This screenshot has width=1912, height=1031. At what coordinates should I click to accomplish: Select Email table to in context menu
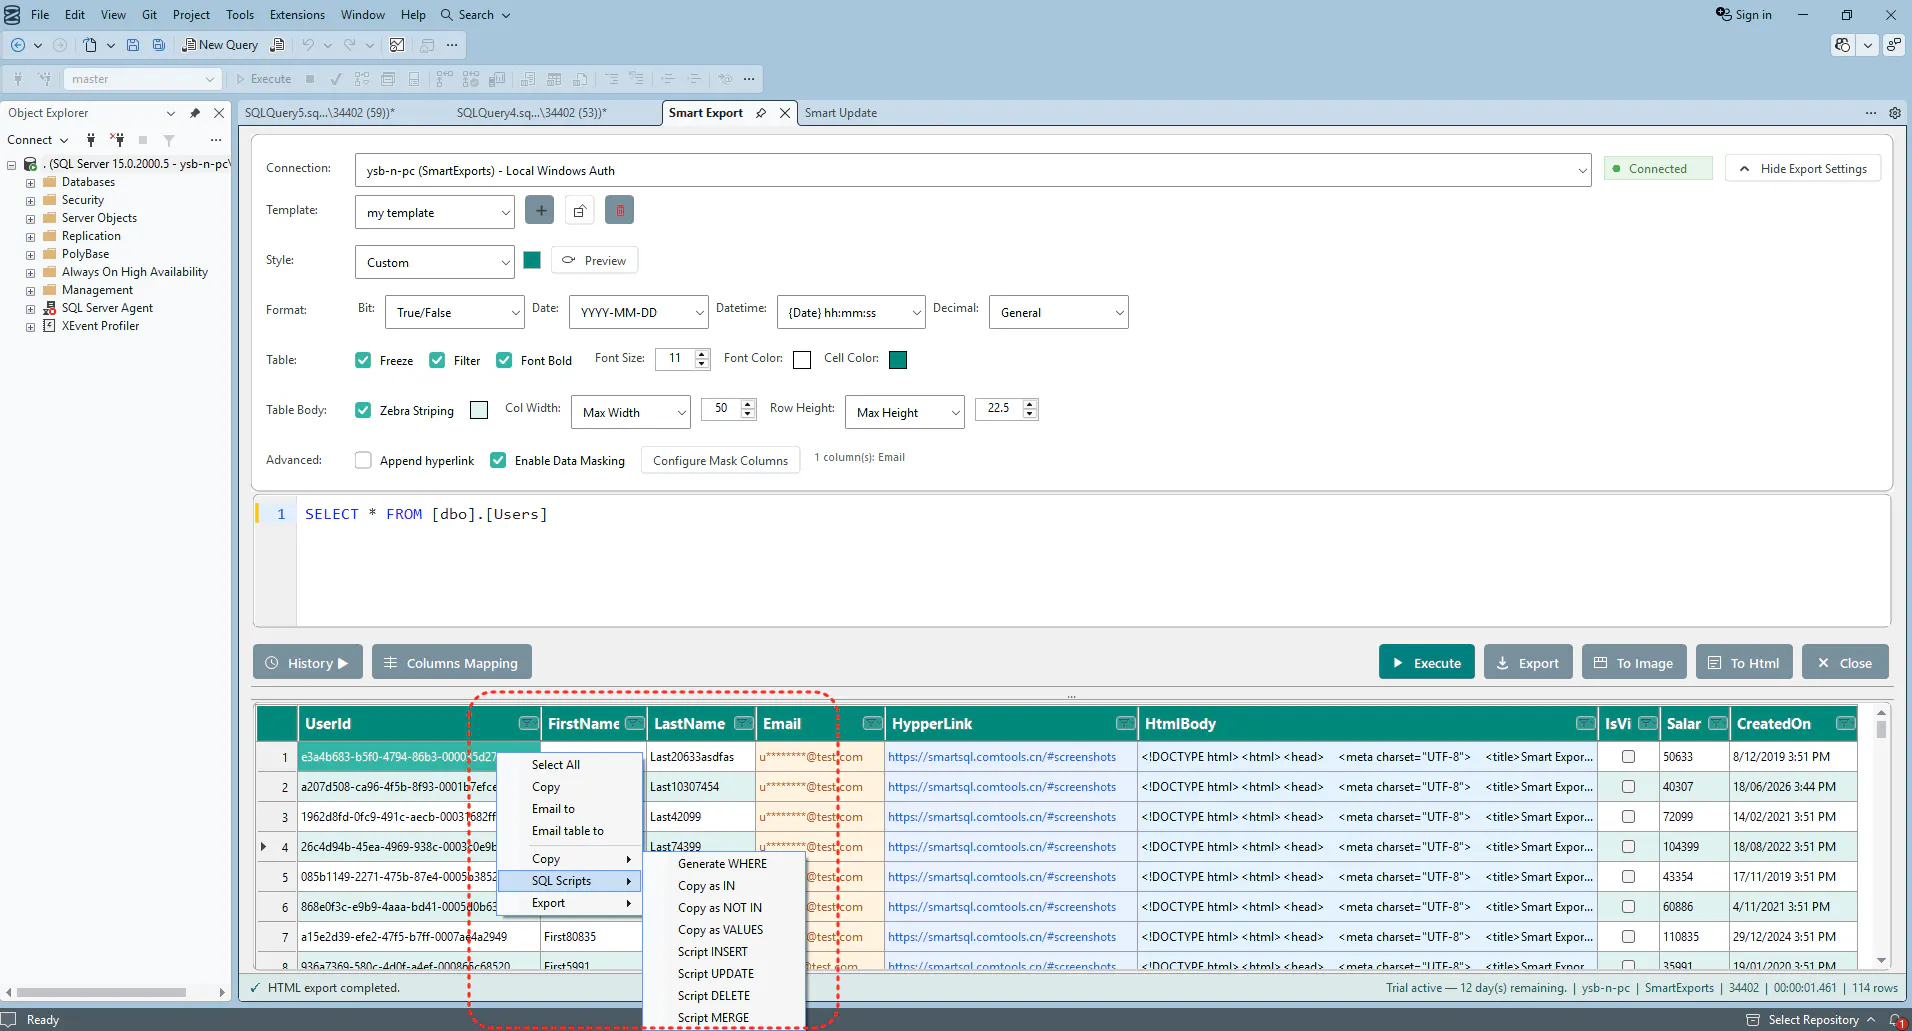(x=568, y=831)
